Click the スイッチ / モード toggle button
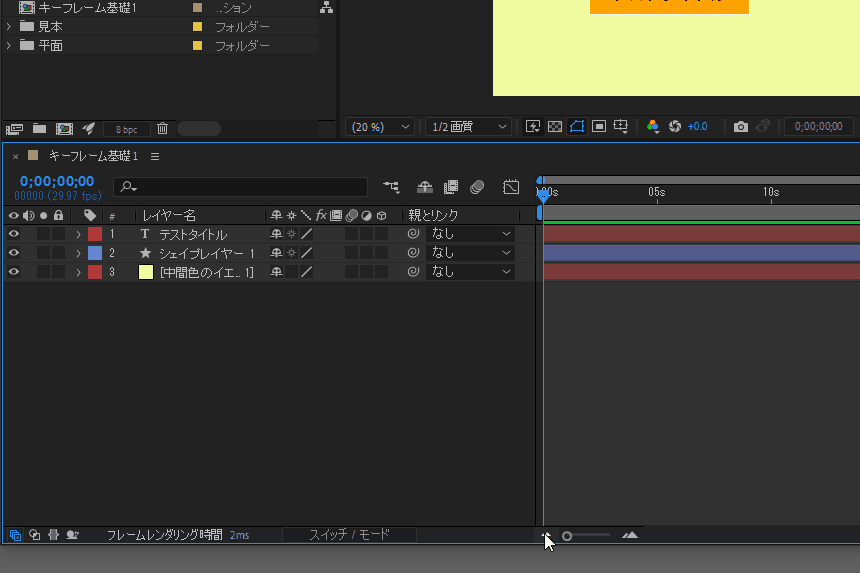Viewport: 860px width, 573px height. coord(349,535)
